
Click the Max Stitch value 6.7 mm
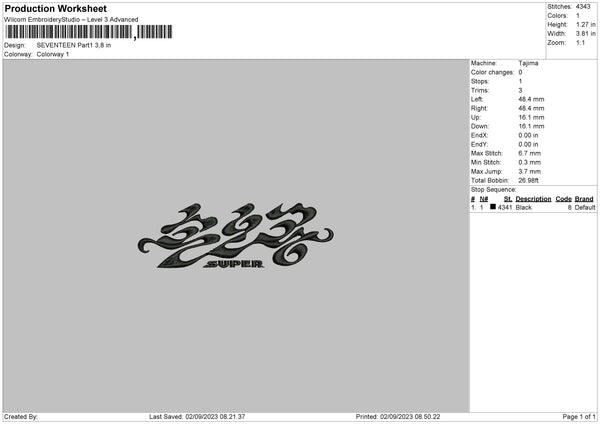530,153
